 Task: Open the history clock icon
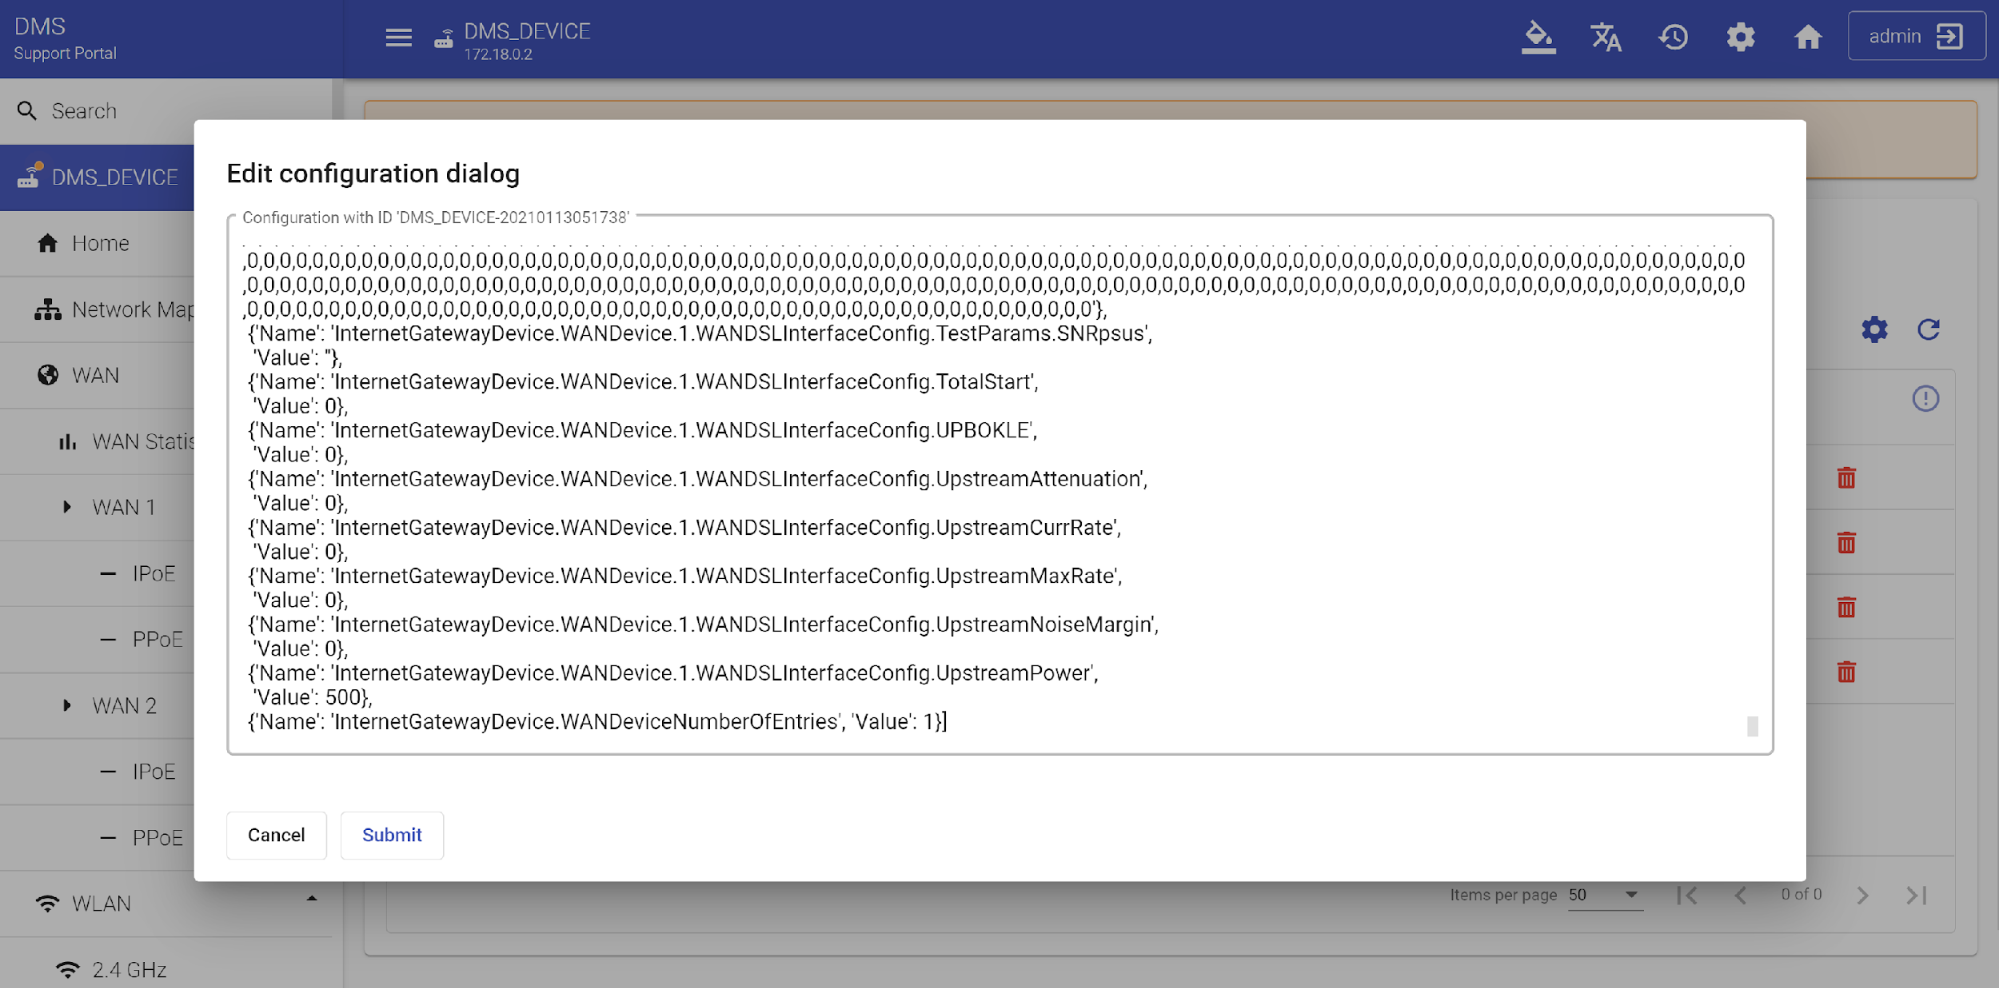(x=1673, y=38)
